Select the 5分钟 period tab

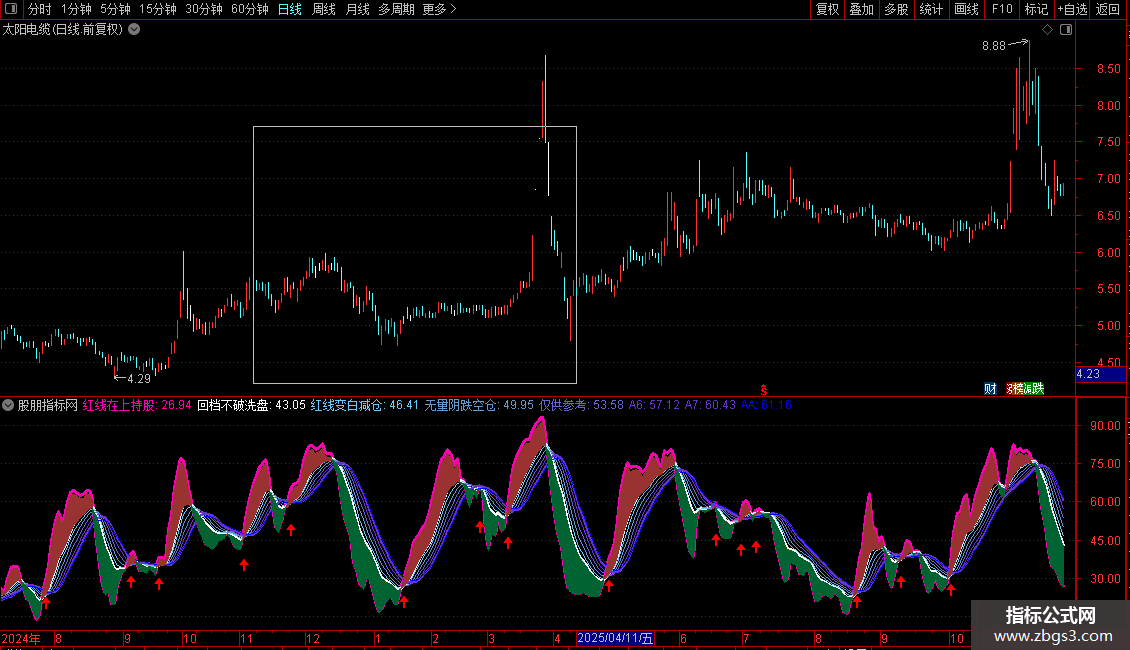tap(115, 9)
